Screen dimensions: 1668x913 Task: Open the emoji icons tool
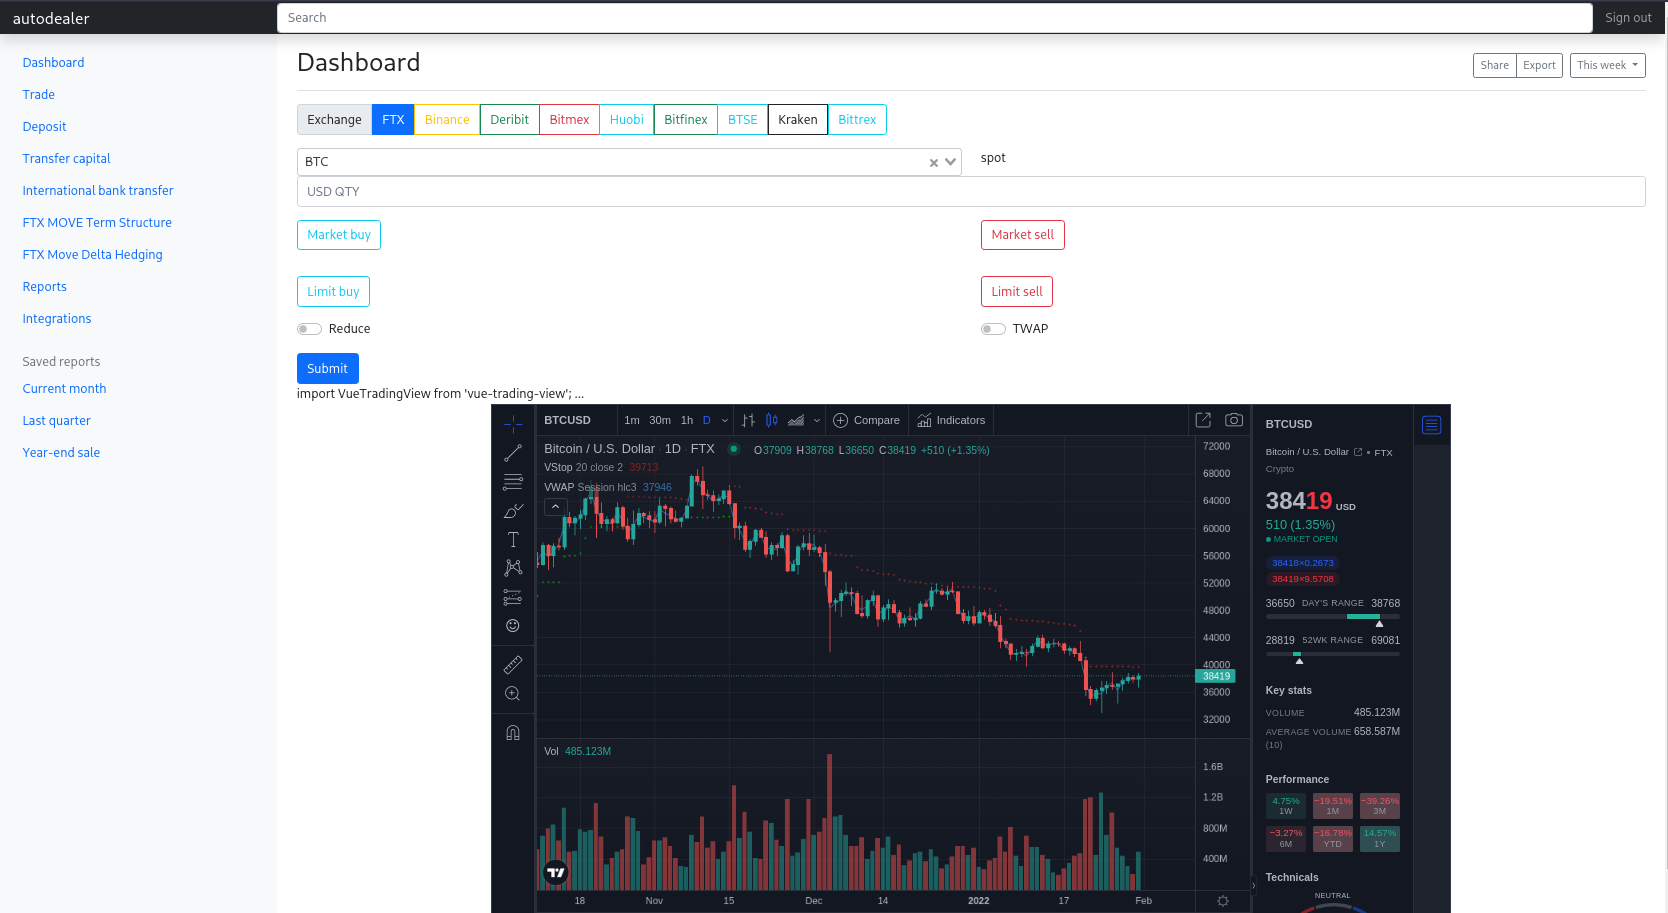(x=513, y=626)
